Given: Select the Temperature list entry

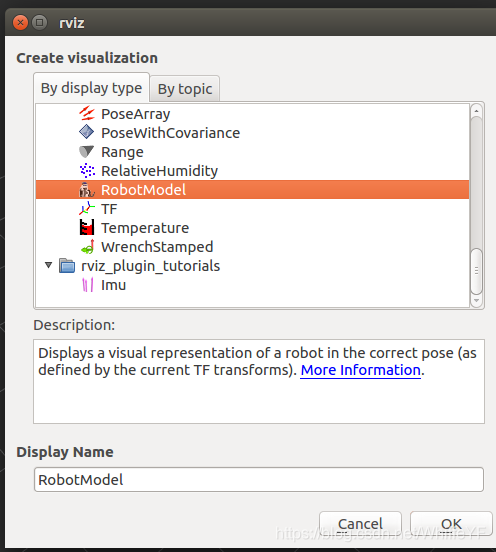Looking at the screenshot, I should pyautogui.click(x=145, y=228).
